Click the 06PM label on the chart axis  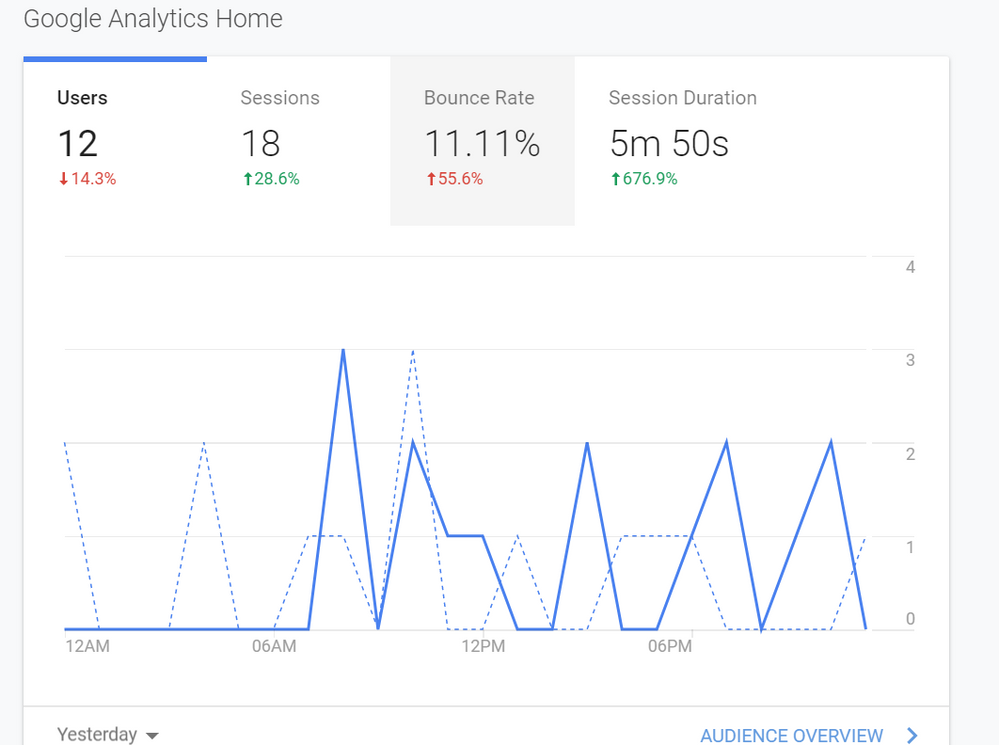point(670,646)
